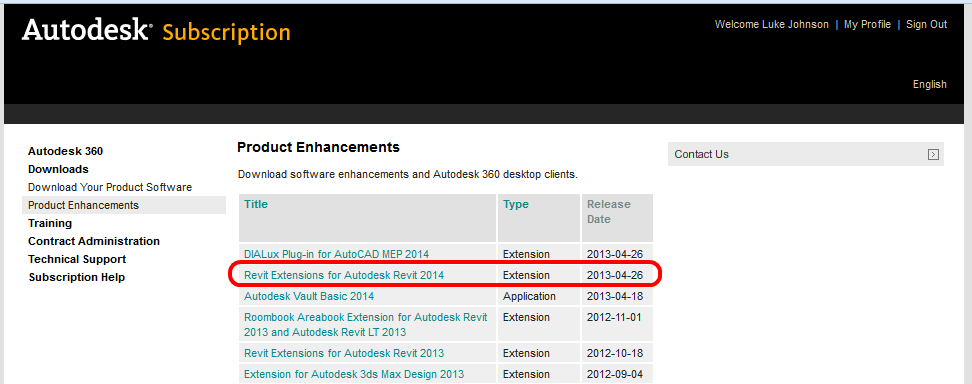This screenshot has width=972, height=384.
Task: Open Autodesk 360 in the sidebar
Action: pyautogui.click(x=66, y=151)
